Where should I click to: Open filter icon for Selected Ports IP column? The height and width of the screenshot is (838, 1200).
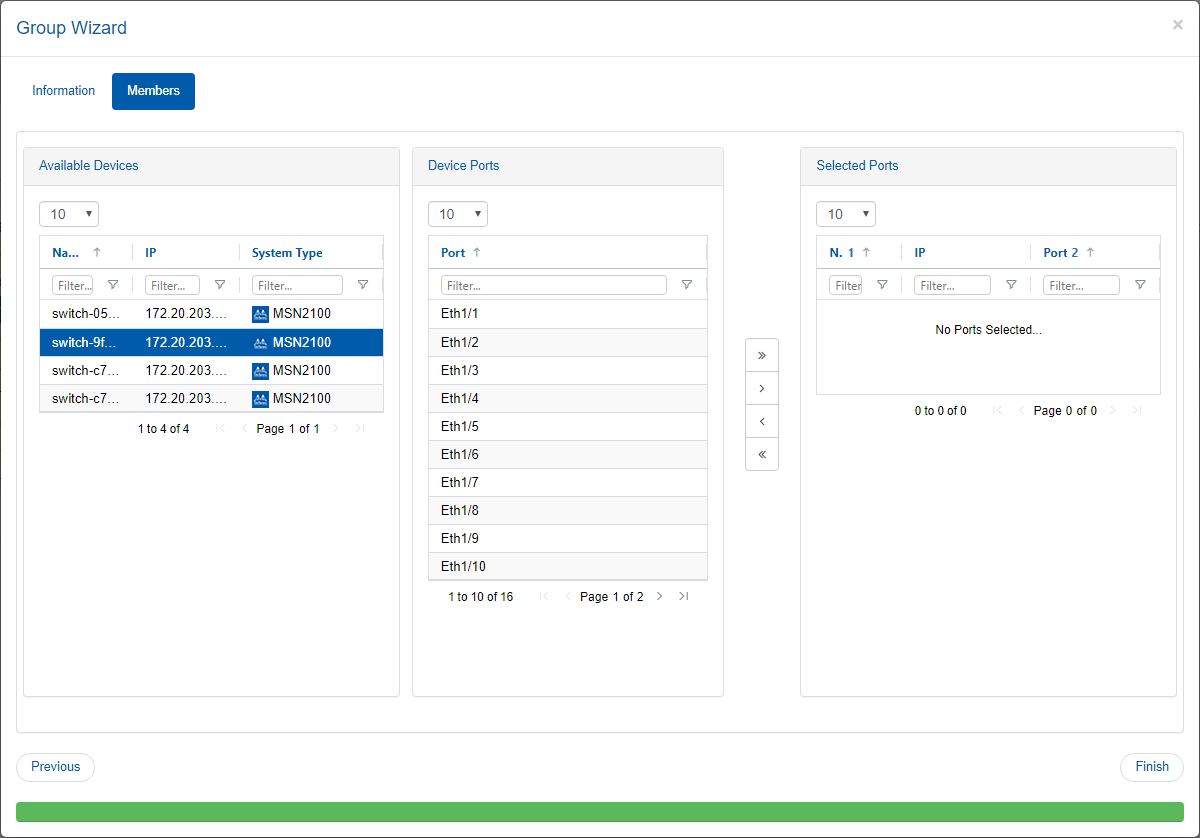(x=1011, y=285)
